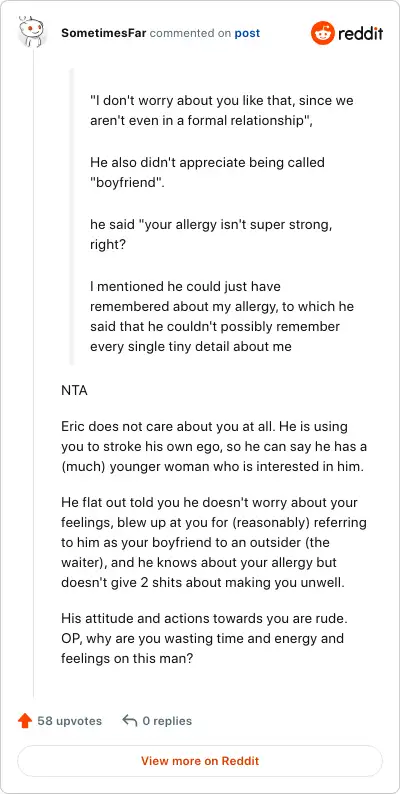Click the quoted "I don't worry about you" text
The width and height of the screenshot is (400, 794).
pyautogui.click(x=222, y=111)
